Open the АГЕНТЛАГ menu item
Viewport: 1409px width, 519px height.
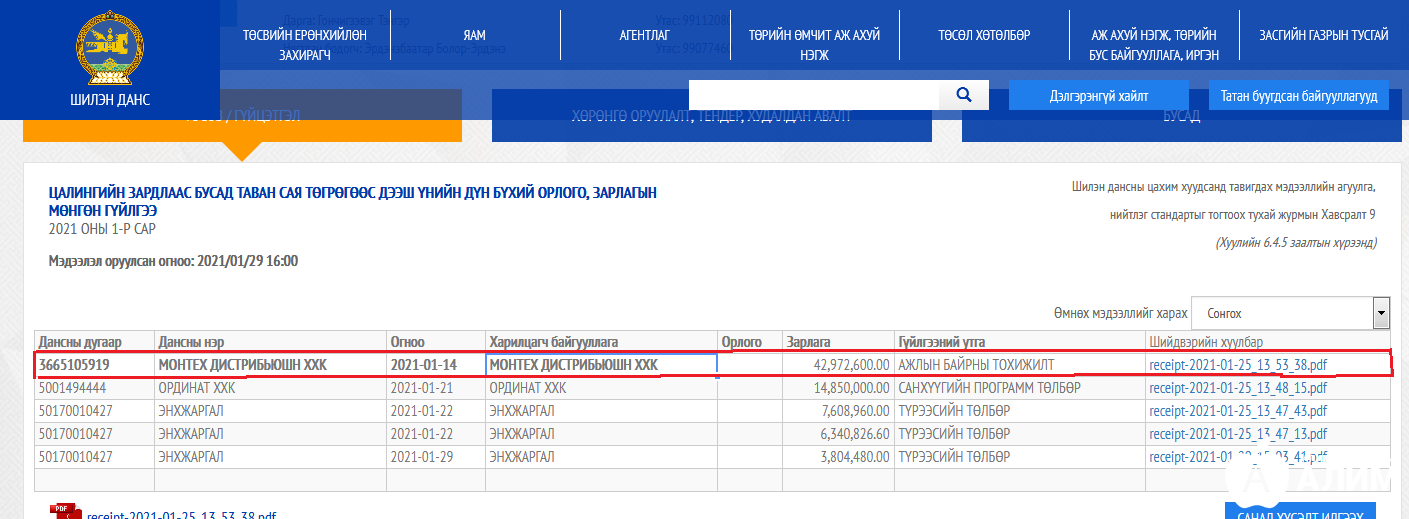coord(645,35)
